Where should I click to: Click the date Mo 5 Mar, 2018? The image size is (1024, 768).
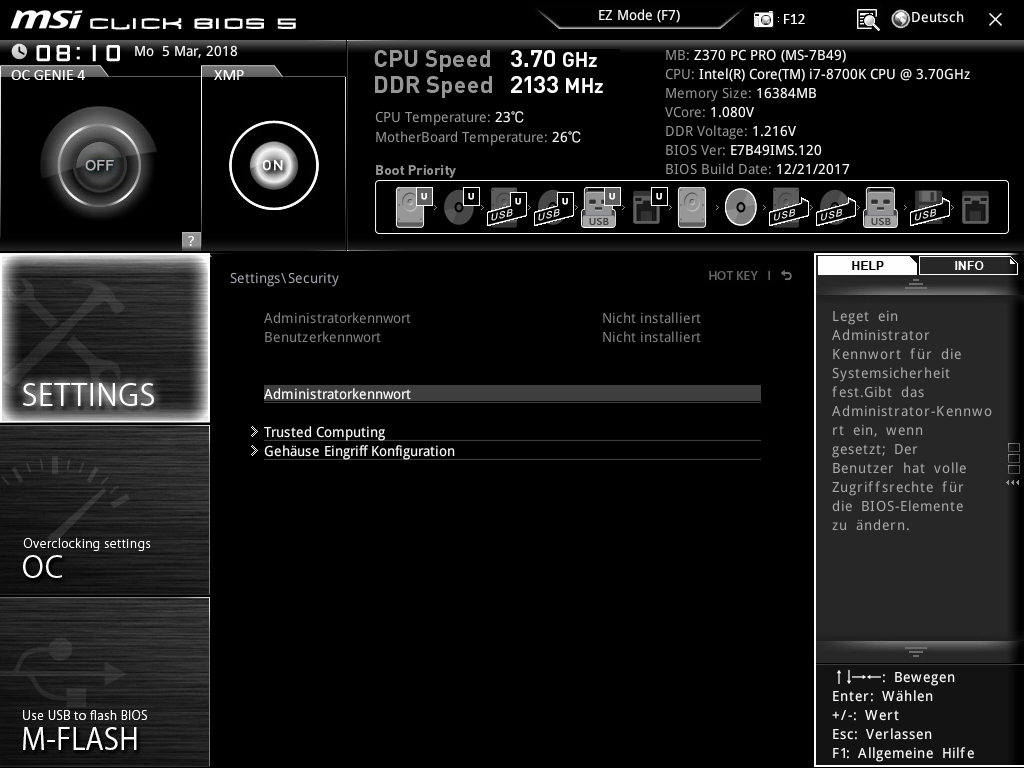click(185, 51)
